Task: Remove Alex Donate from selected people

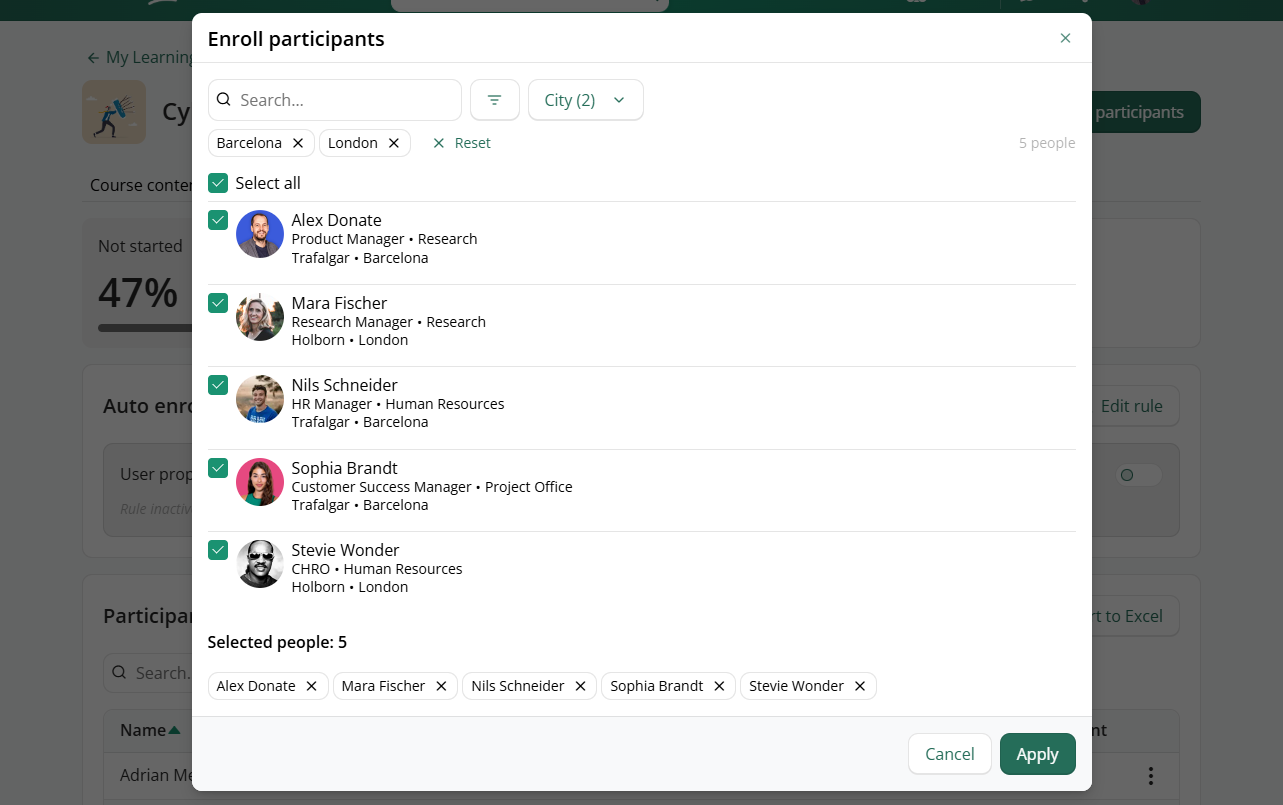Action: click(x=311, y=686)
